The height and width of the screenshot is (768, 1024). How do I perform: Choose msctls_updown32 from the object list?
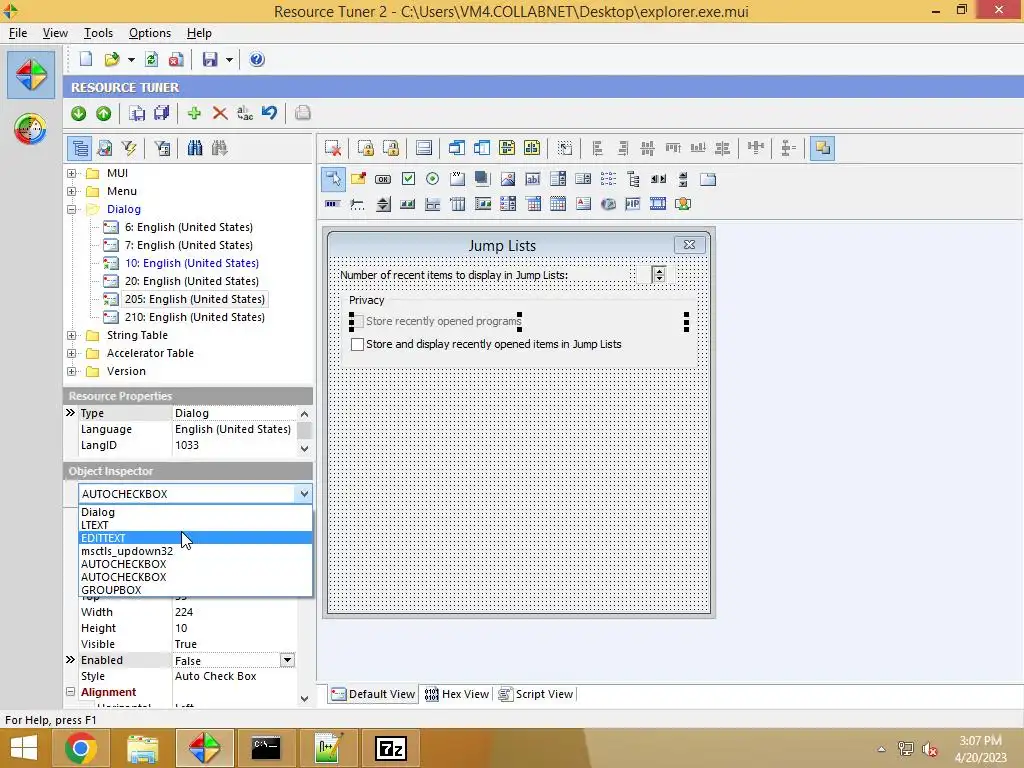195,551
